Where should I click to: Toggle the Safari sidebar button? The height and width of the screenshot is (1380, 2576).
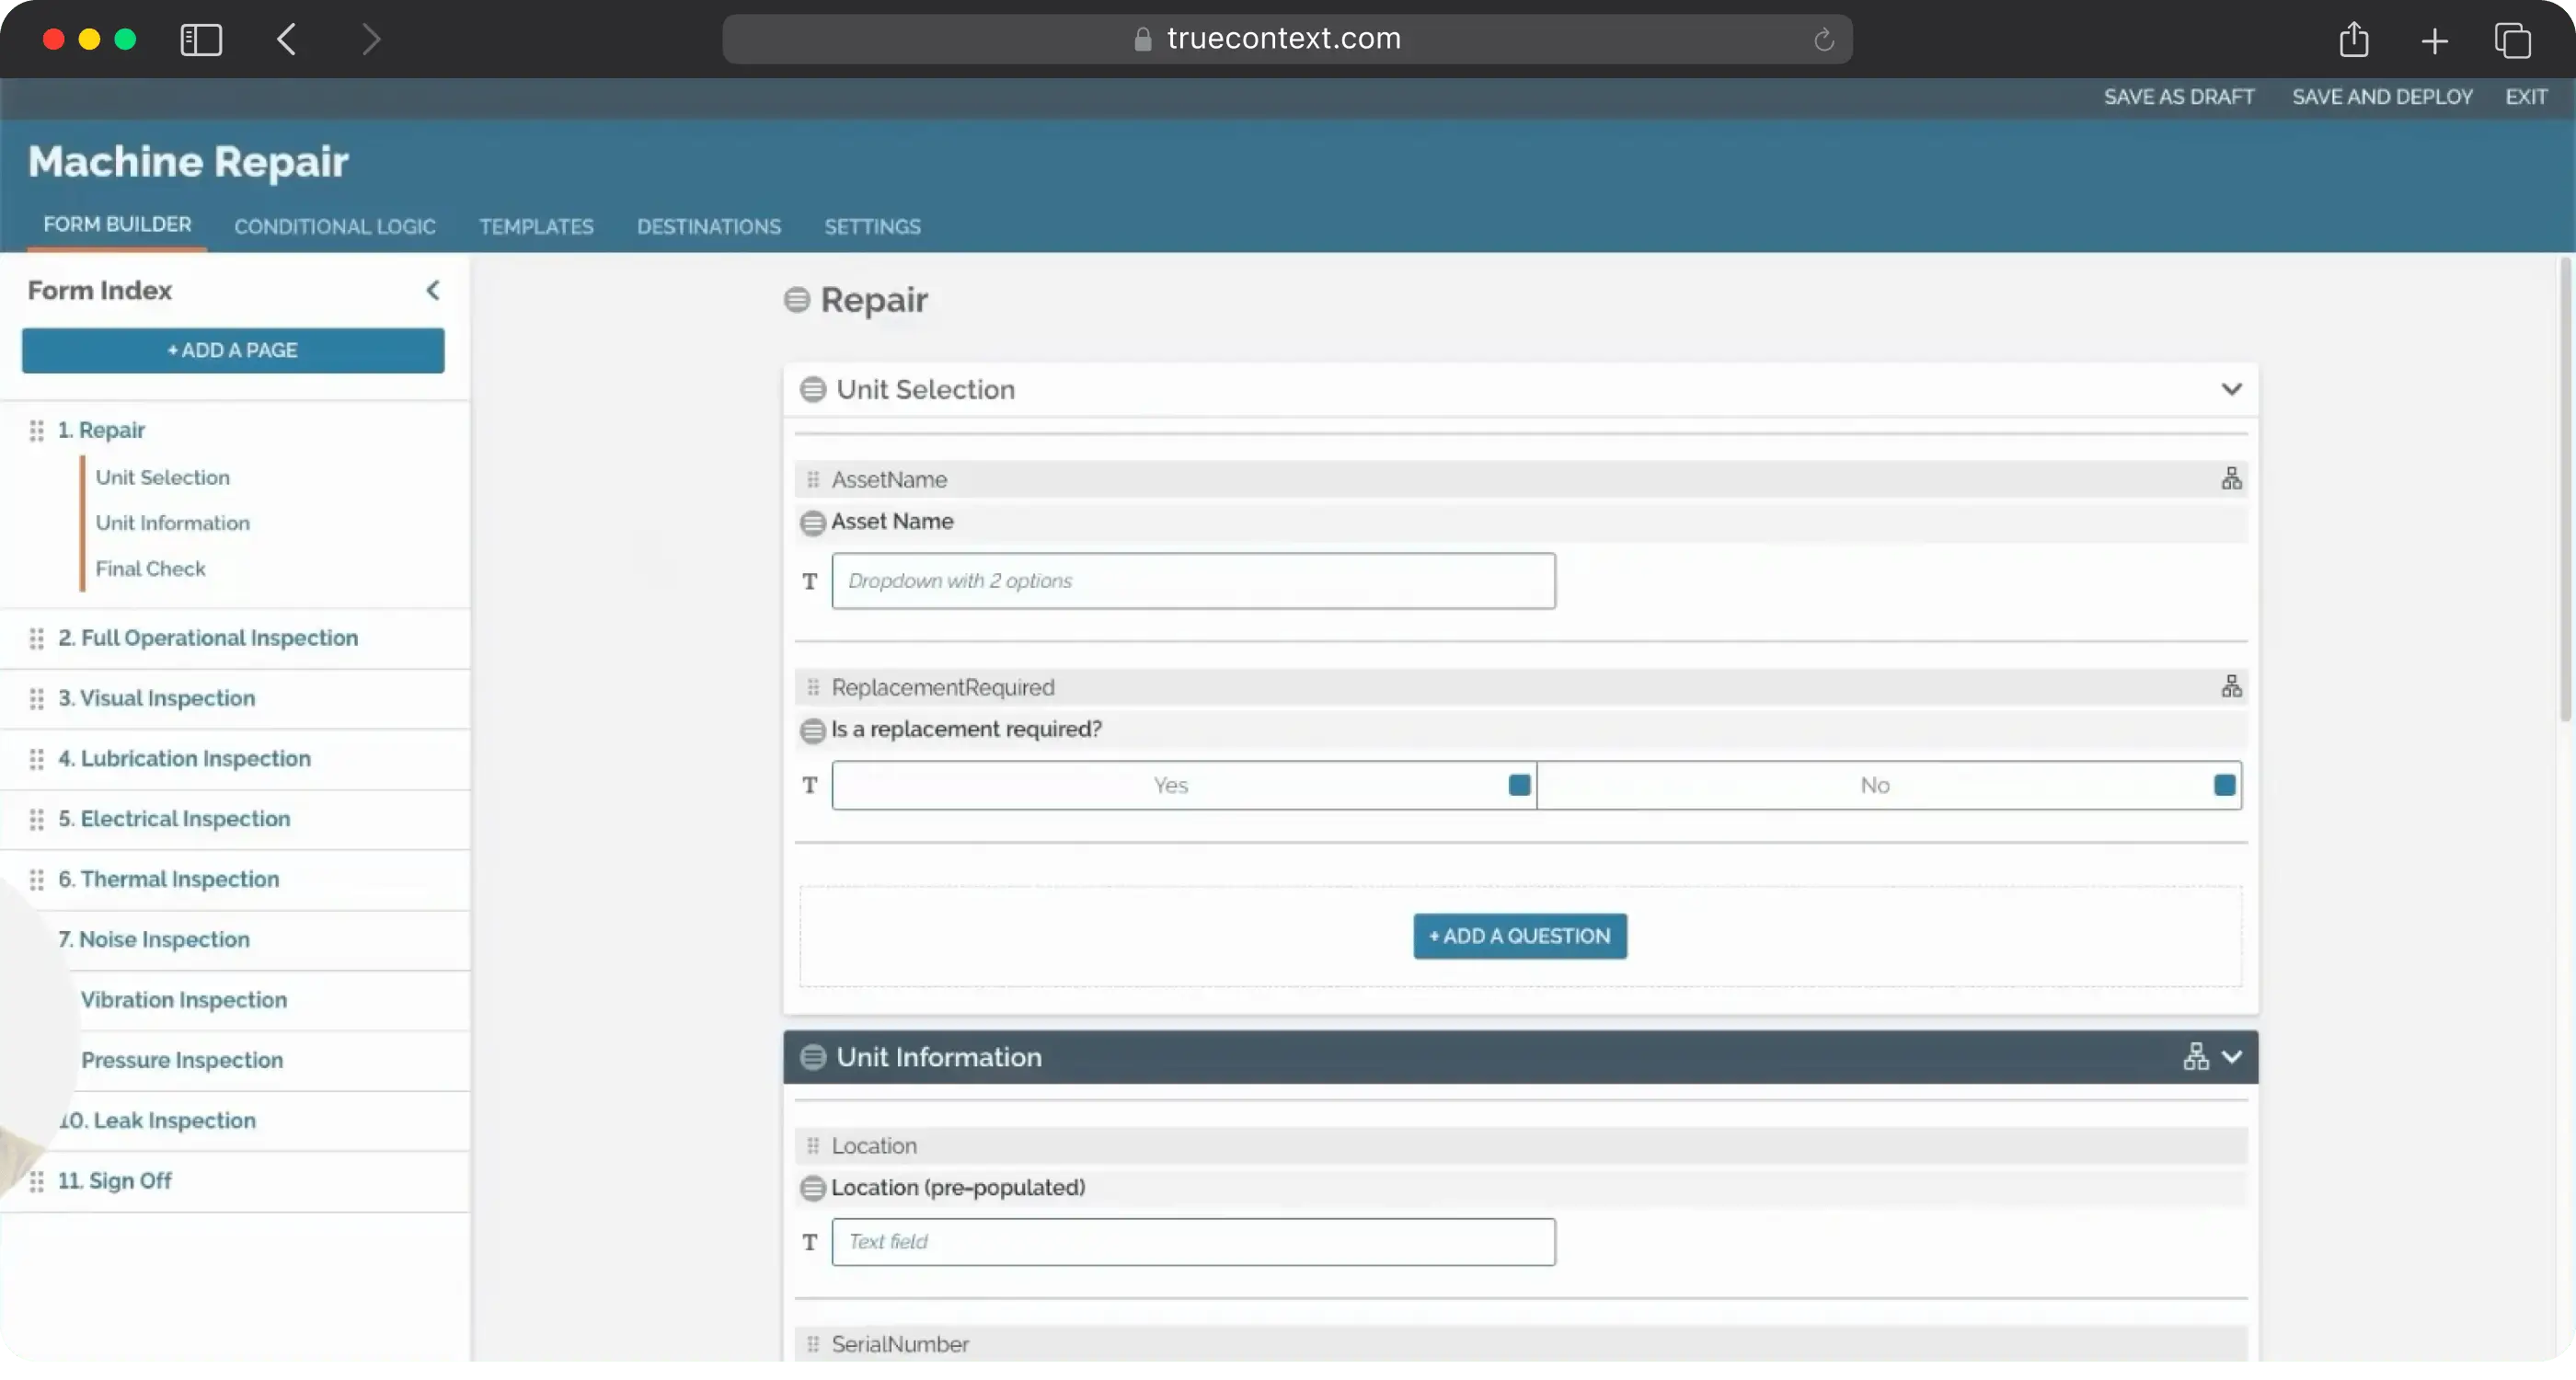[201, 40]
